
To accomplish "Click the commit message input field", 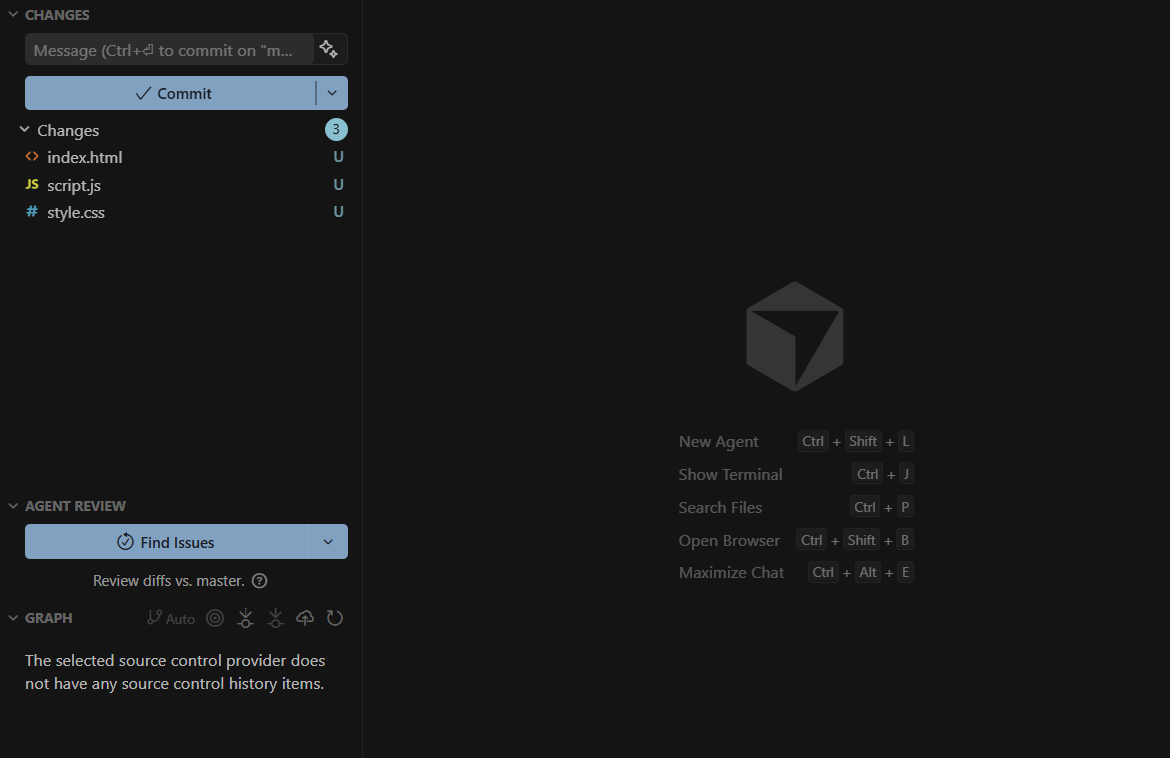I will tap(169, 50).
